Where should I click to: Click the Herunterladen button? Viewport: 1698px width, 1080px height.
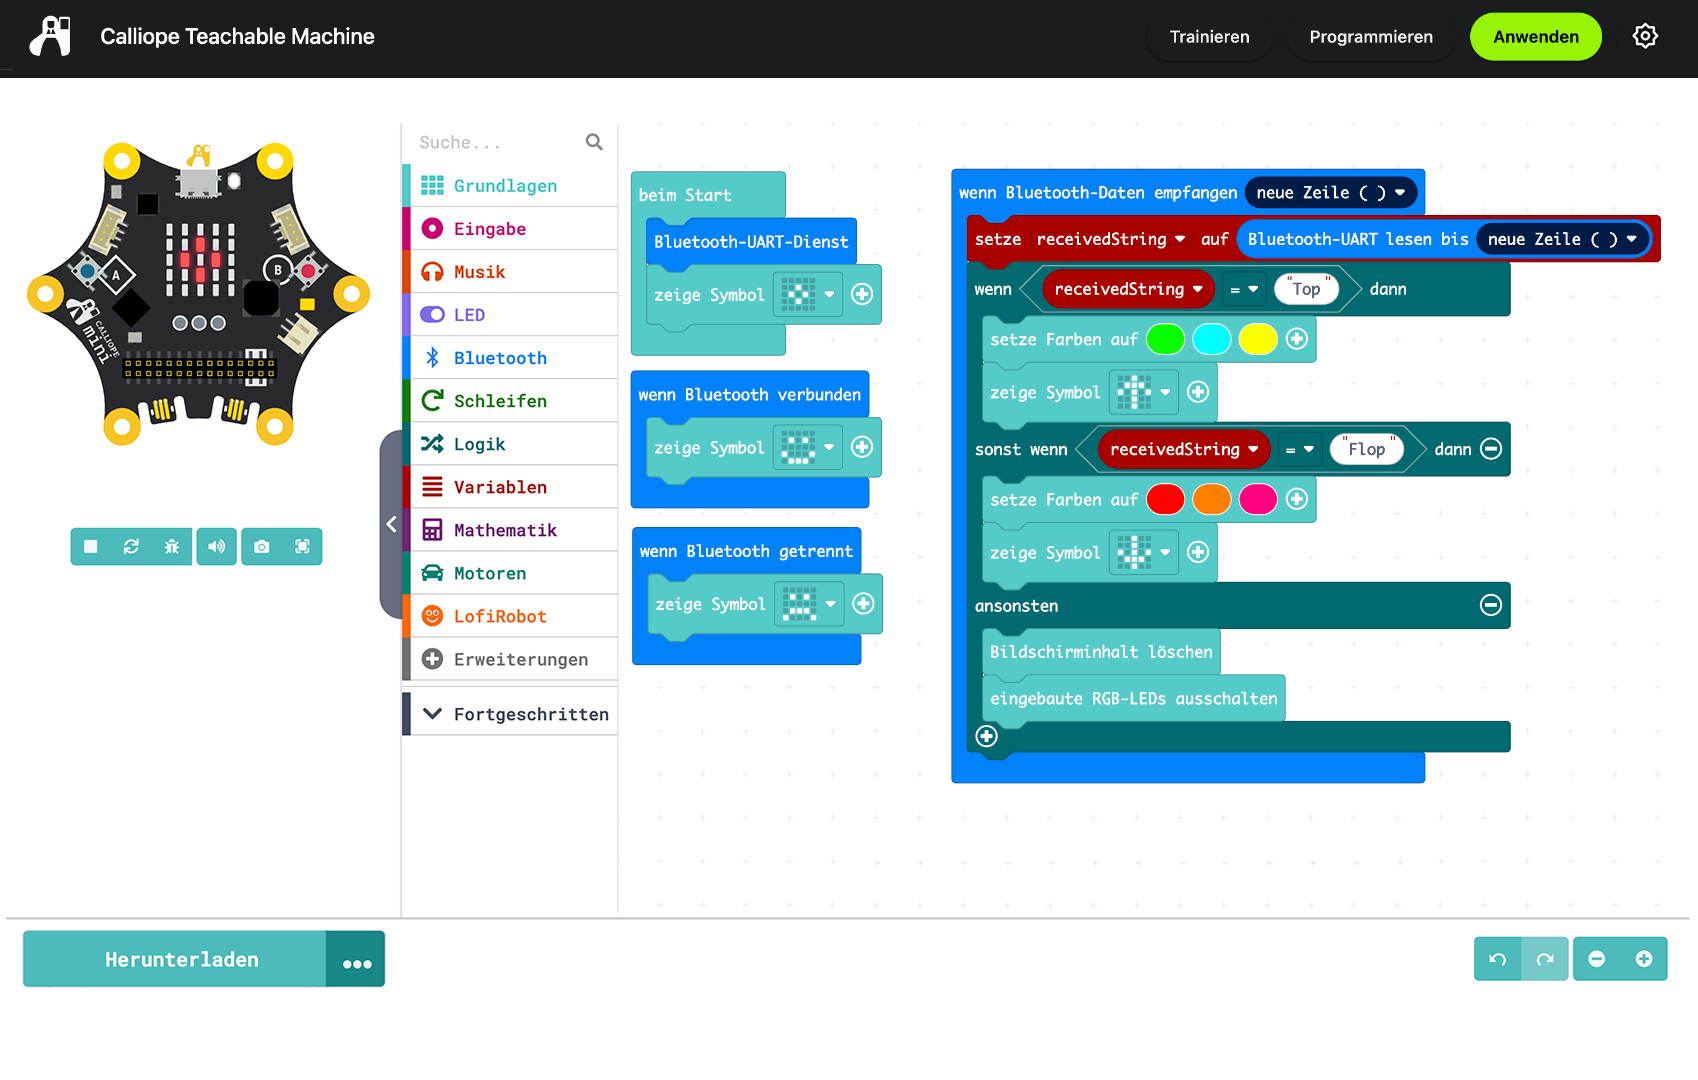coord(181,960)
